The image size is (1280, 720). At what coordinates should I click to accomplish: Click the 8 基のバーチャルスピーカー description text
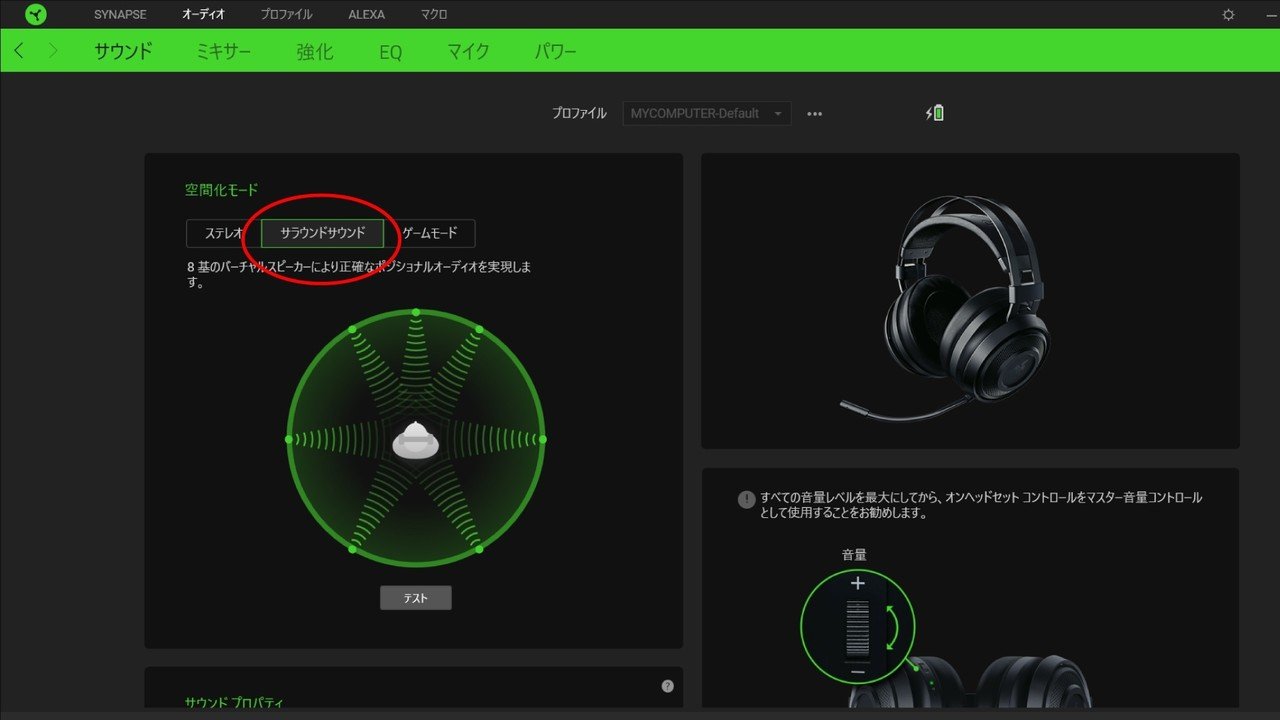click(x=359, y=275)
